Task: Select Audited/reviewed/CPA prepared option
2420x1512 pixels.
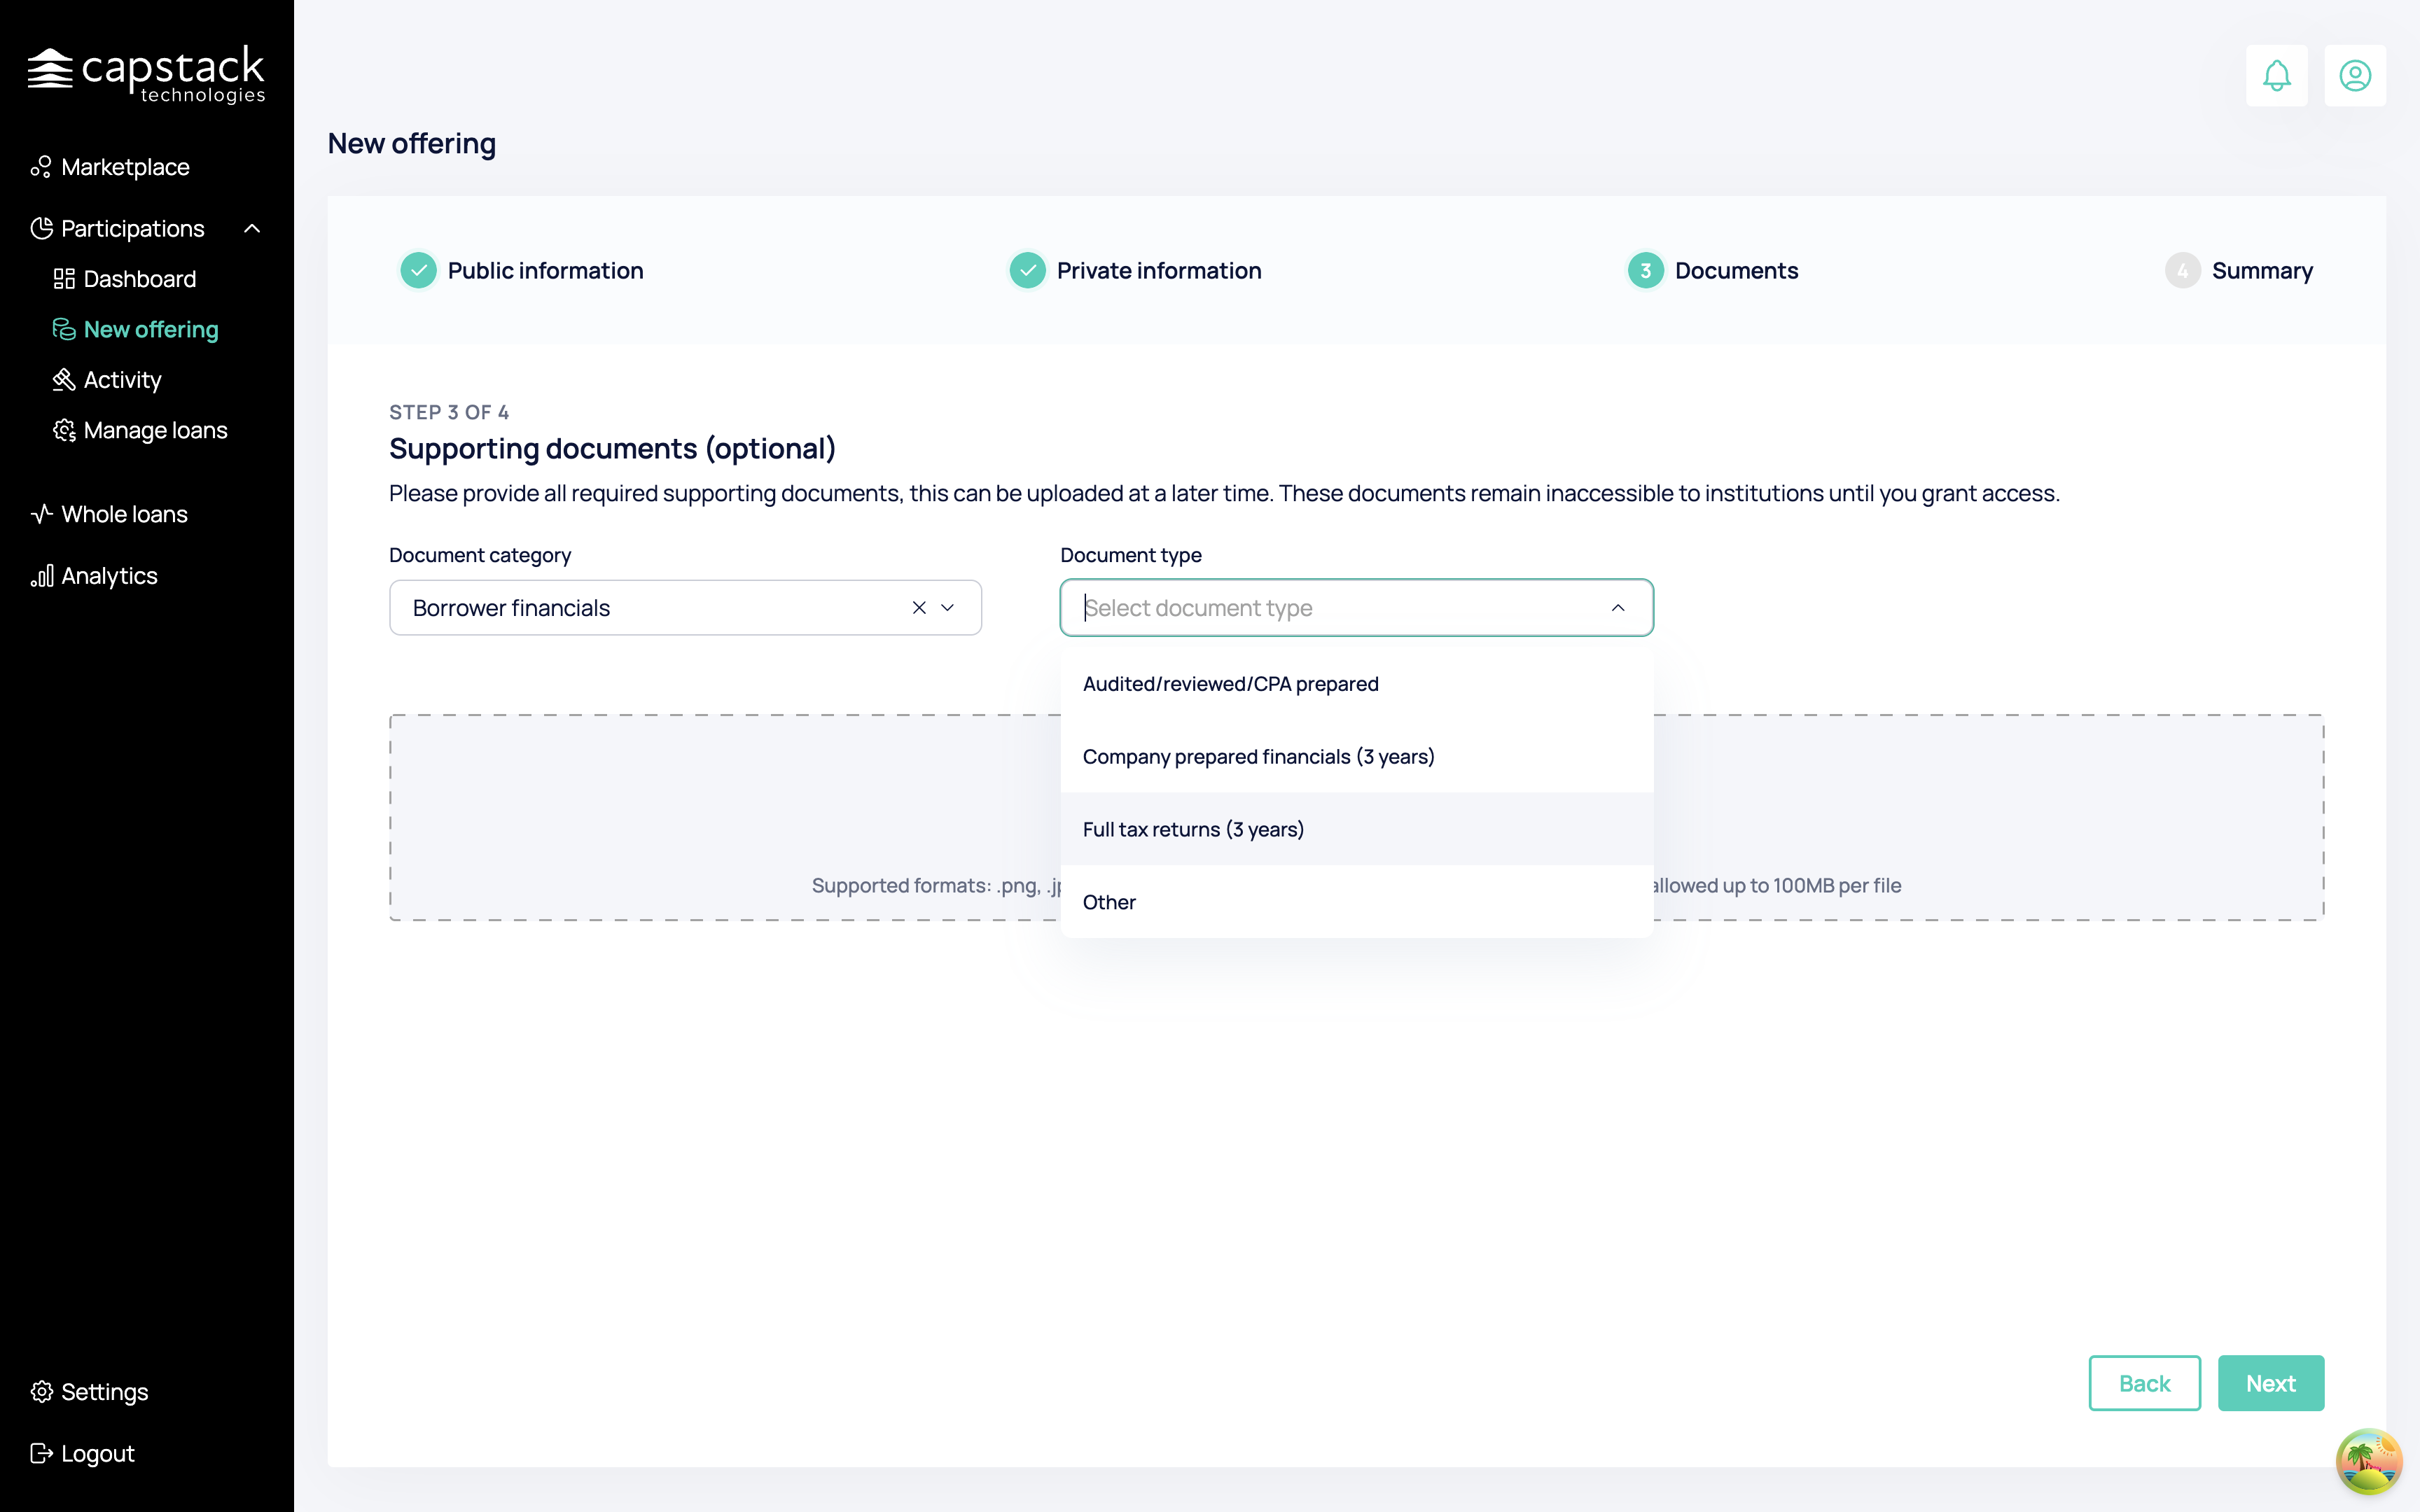Action: (1356, 684)
